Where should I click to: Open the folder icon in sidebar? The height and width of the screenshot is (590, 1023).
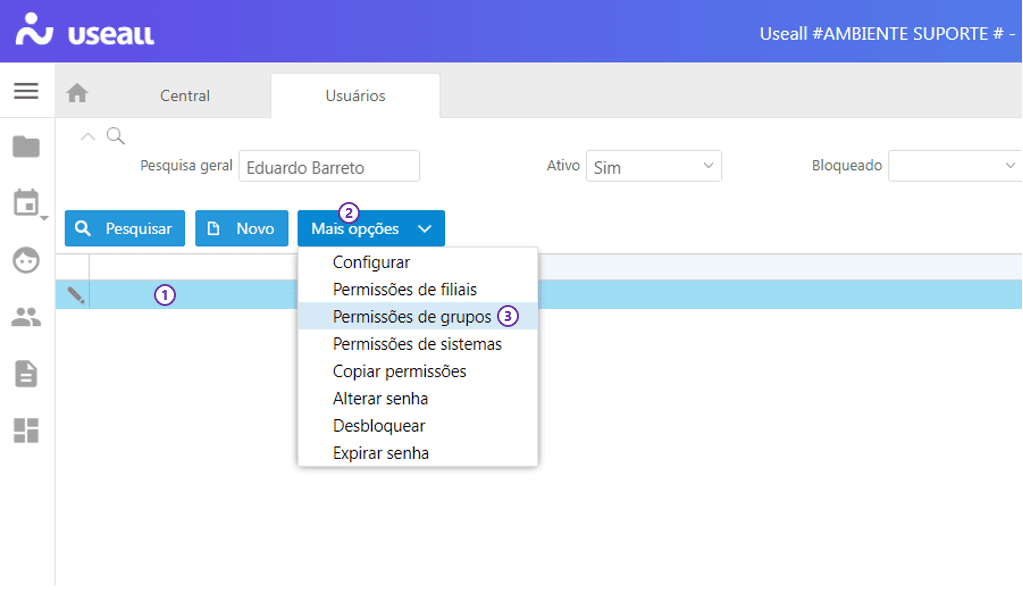tap(26, 147)
